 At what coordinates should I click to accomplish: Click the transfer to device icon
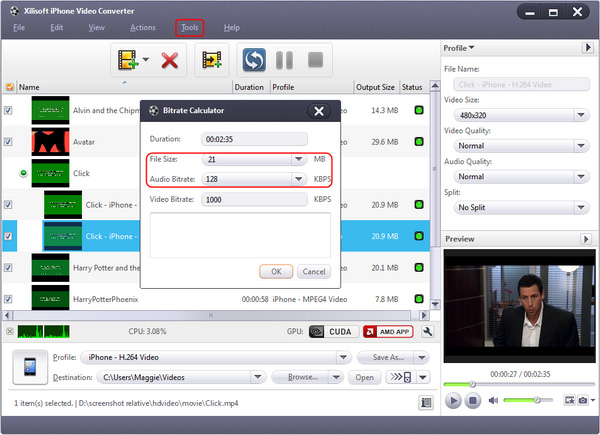400,377
